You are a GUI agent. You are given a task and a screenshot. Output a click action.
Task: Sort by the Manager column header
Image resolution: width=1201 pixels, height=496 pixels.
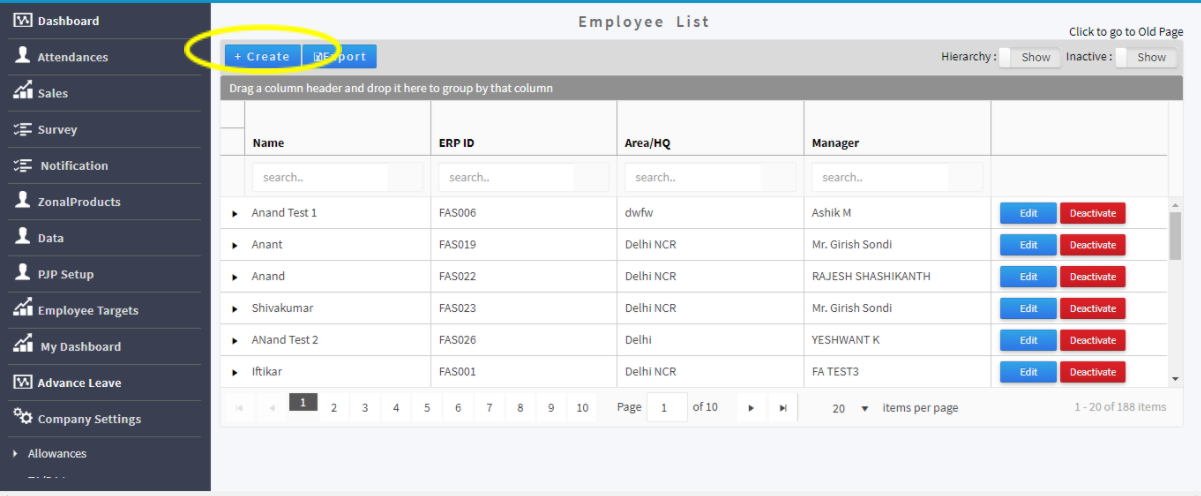835,143
